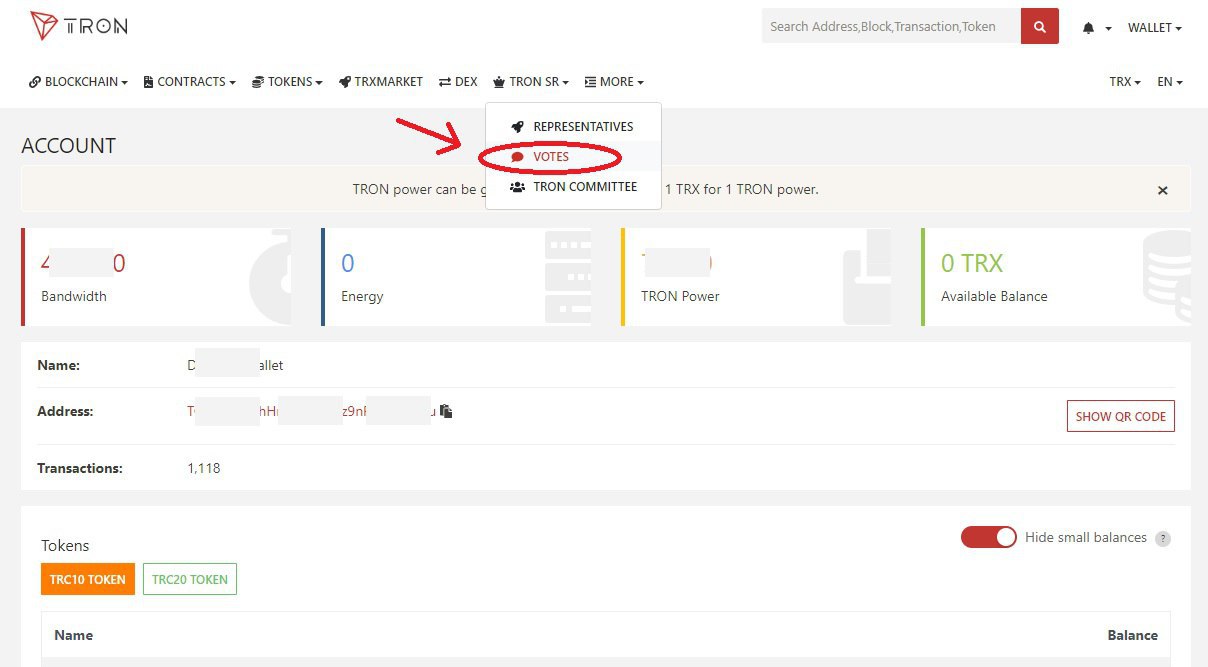Screen dimensions: 1208x667
Task: Click the TRON logo
Action: click(78, 26)
